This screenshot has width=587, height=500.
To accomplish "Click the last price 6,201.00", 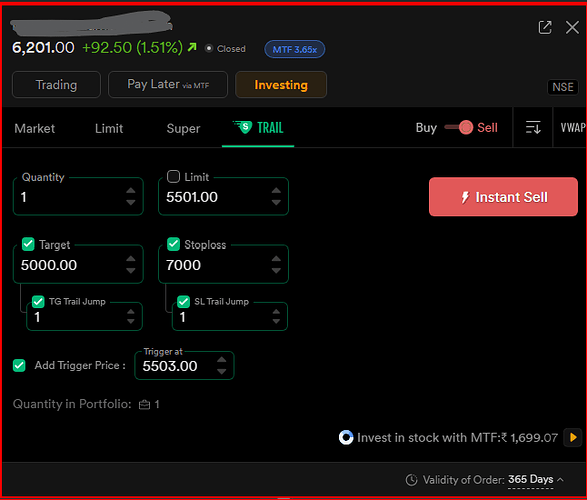I will tap(43, 48).
